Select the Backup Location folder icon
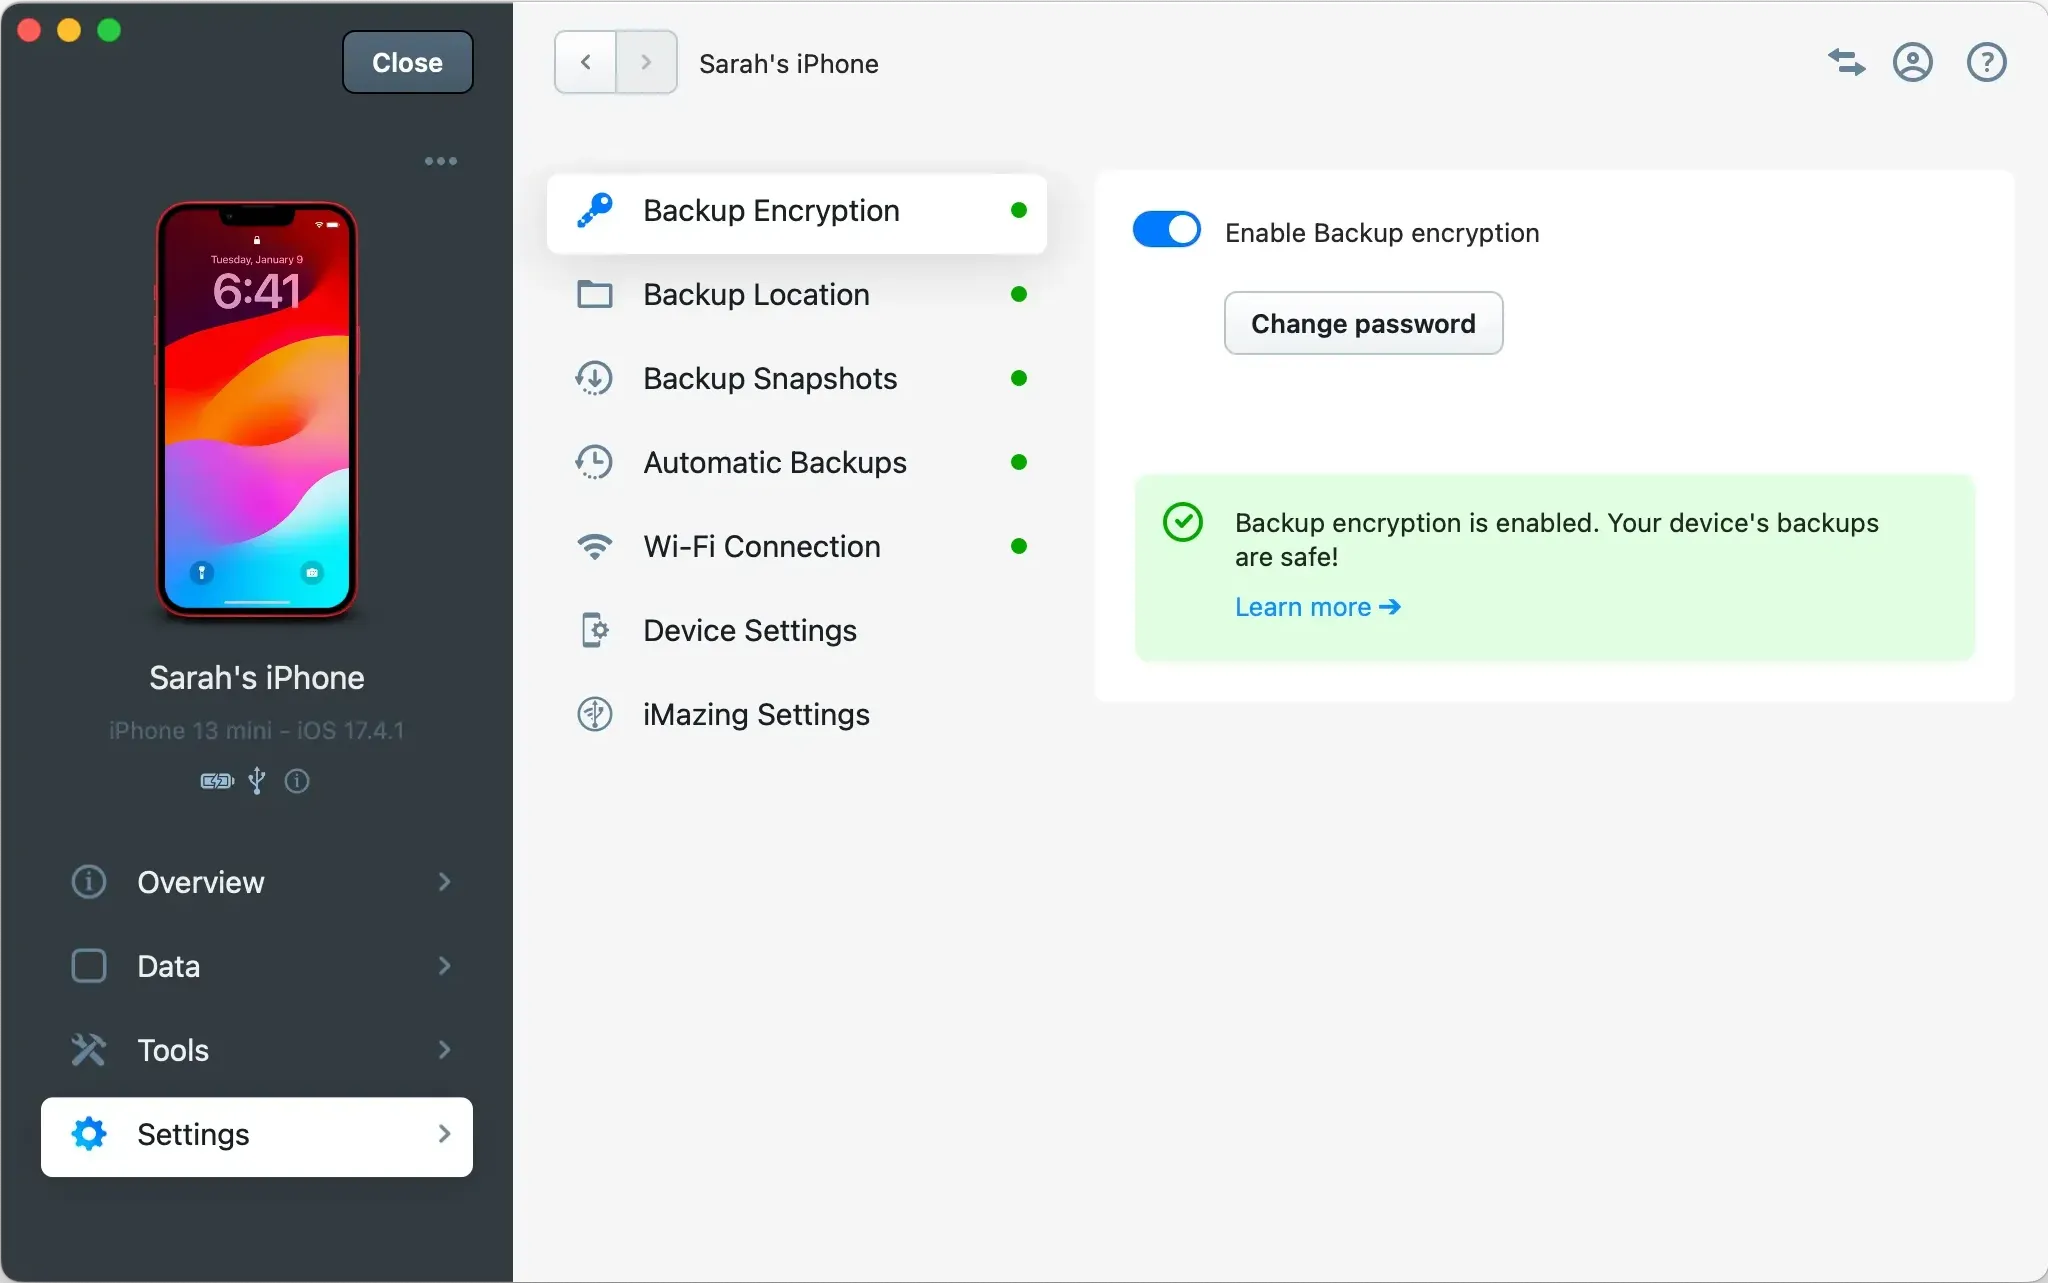 pos(594,294)
